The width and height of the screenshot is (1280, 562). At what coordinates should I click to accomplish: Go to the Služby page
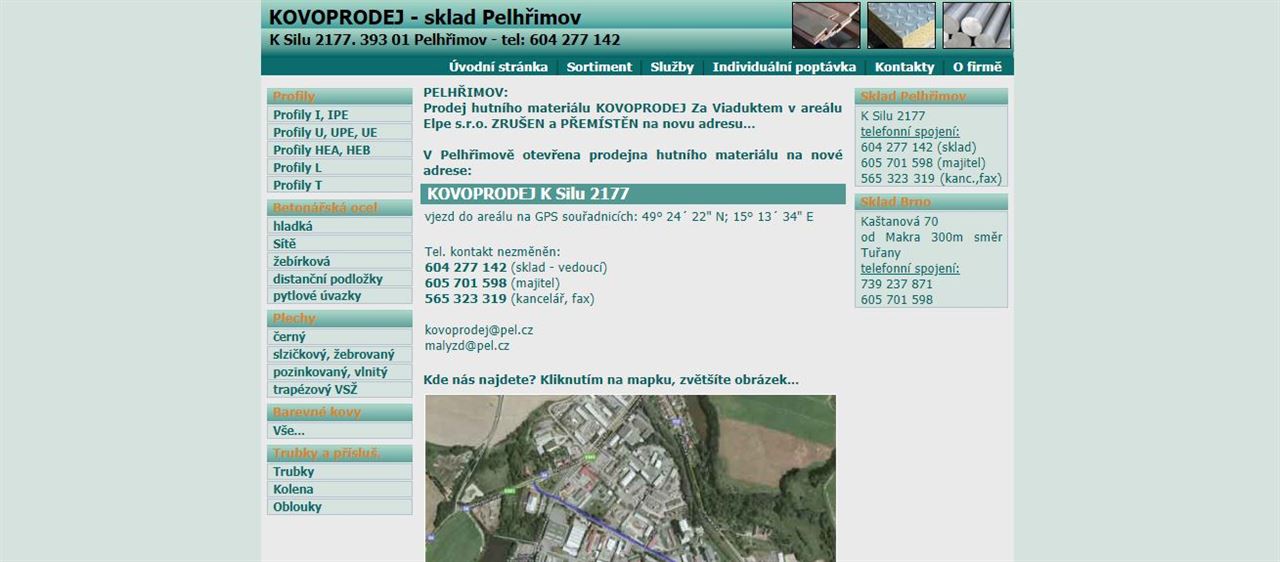(x=672, y=67)
